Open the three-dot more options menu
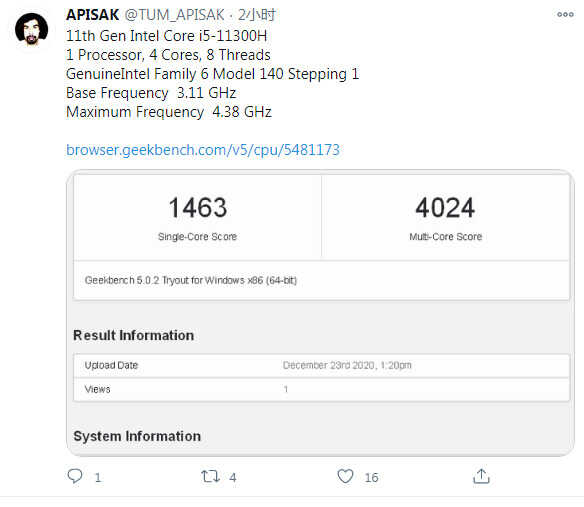This screenshot has height=507, width=584. pyautogui.click(x=565, y=15)
